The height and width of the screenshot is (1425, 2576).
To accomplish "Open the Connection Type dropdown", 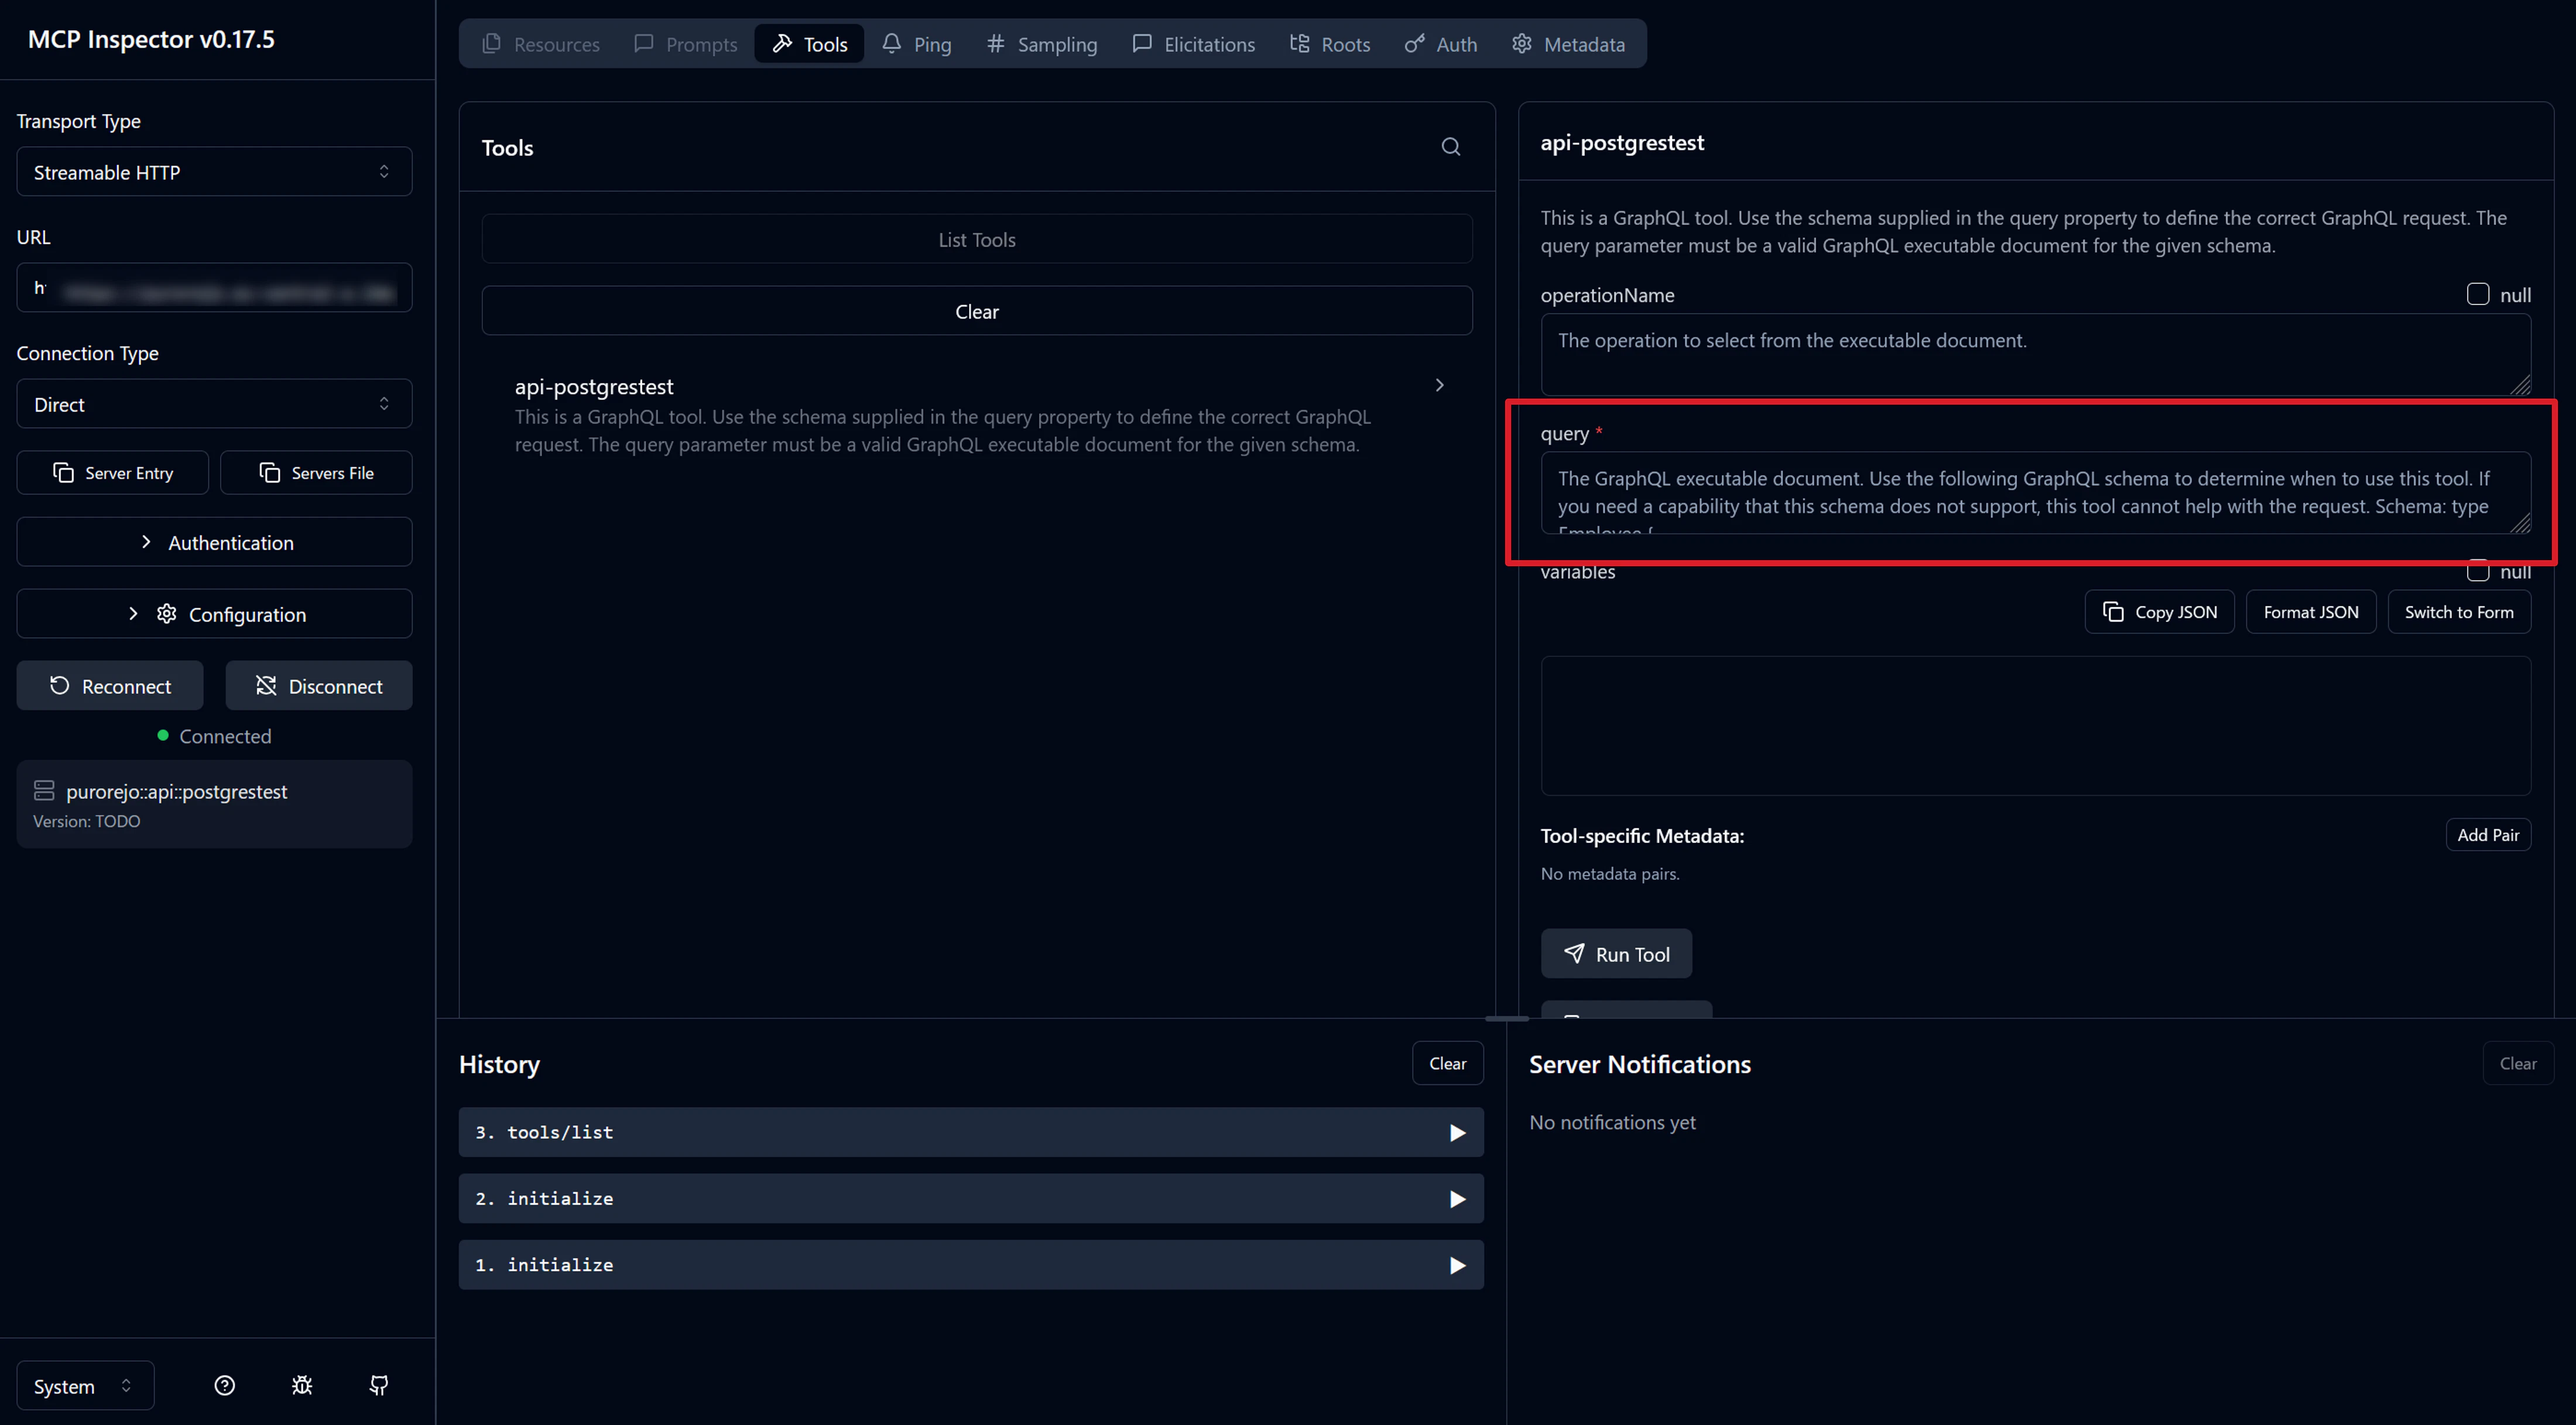I will 214,404.
